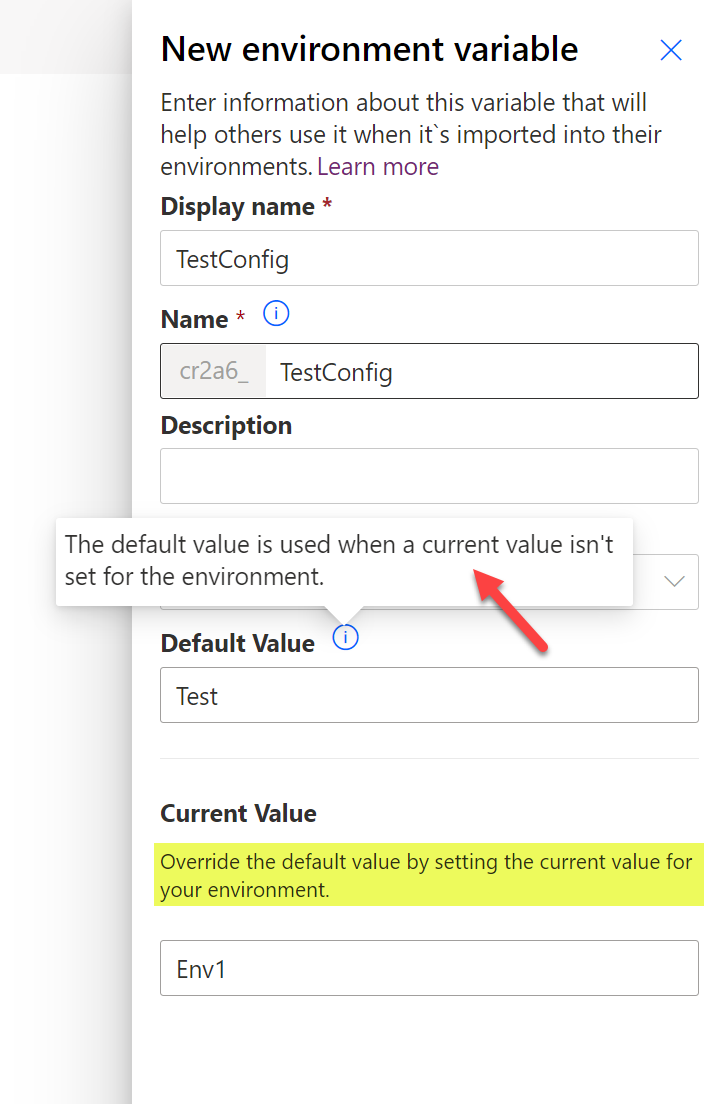This screenshot has width=724, height=1104.
Task: Click the info icon beside Name
Action: 276,313
